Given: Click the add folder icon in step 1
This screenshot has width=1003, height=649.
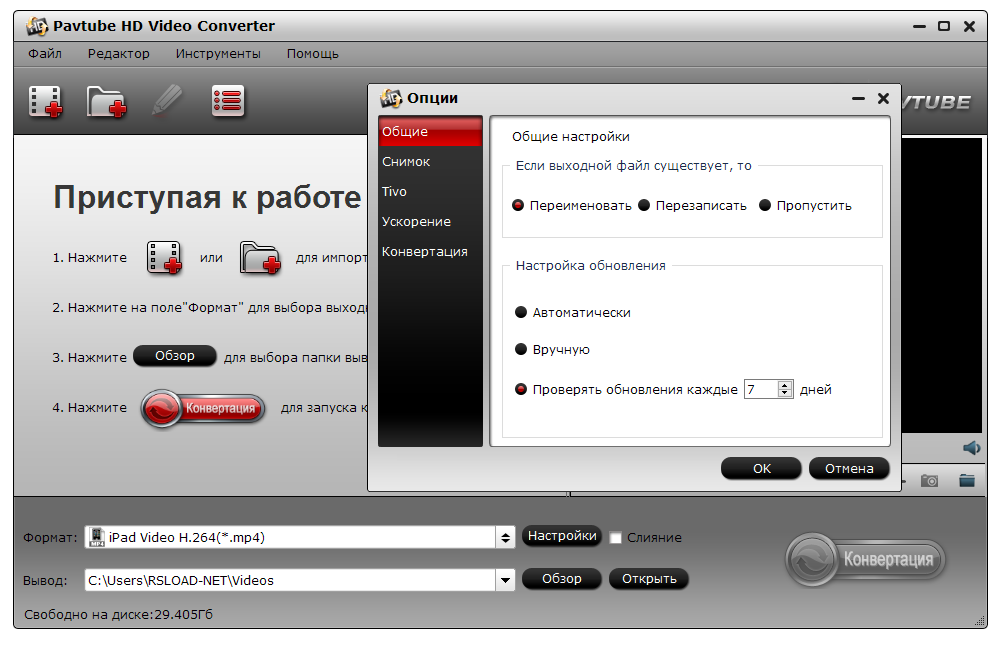Looking at the screenshot, I should 260,258.
